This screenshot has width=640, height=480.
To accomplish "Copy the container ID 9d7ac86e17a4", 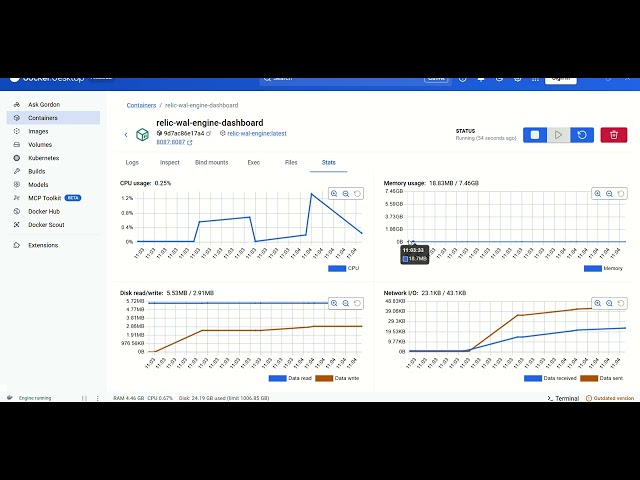I will tap(209, 133).
